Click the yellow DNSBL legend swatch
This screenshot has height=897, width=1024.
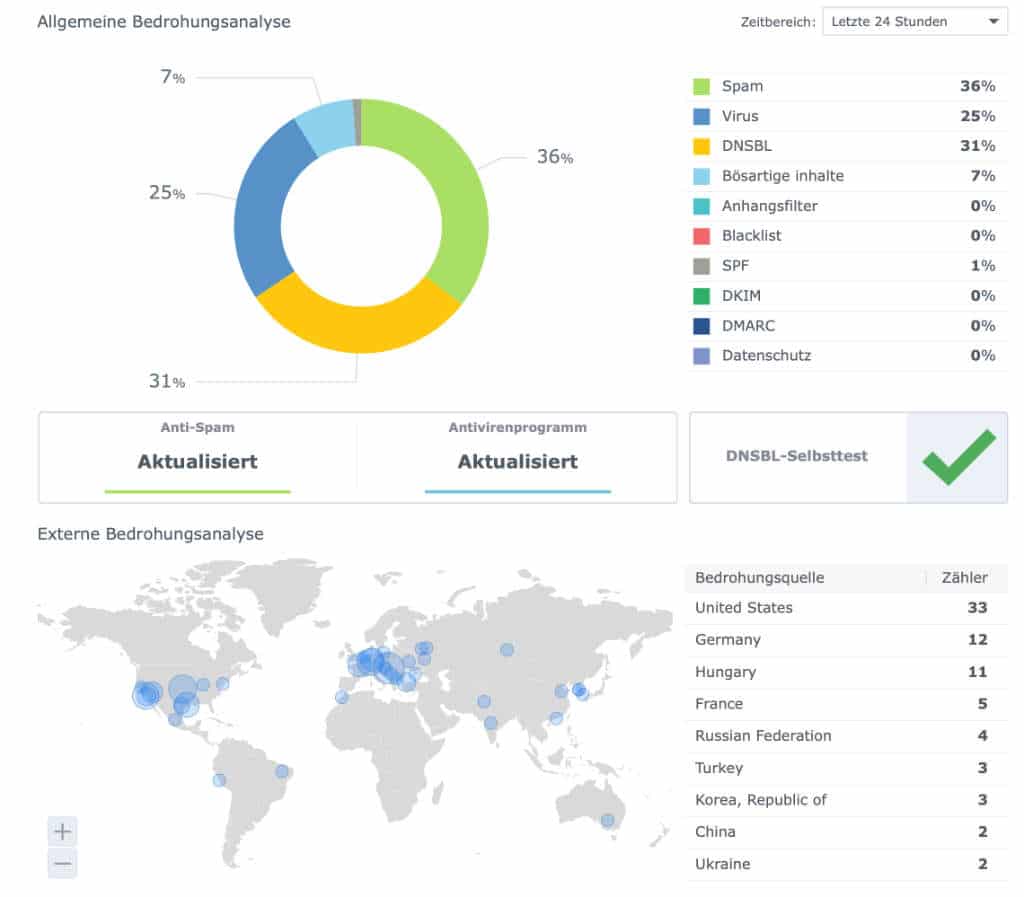click(x=701, y=146)
